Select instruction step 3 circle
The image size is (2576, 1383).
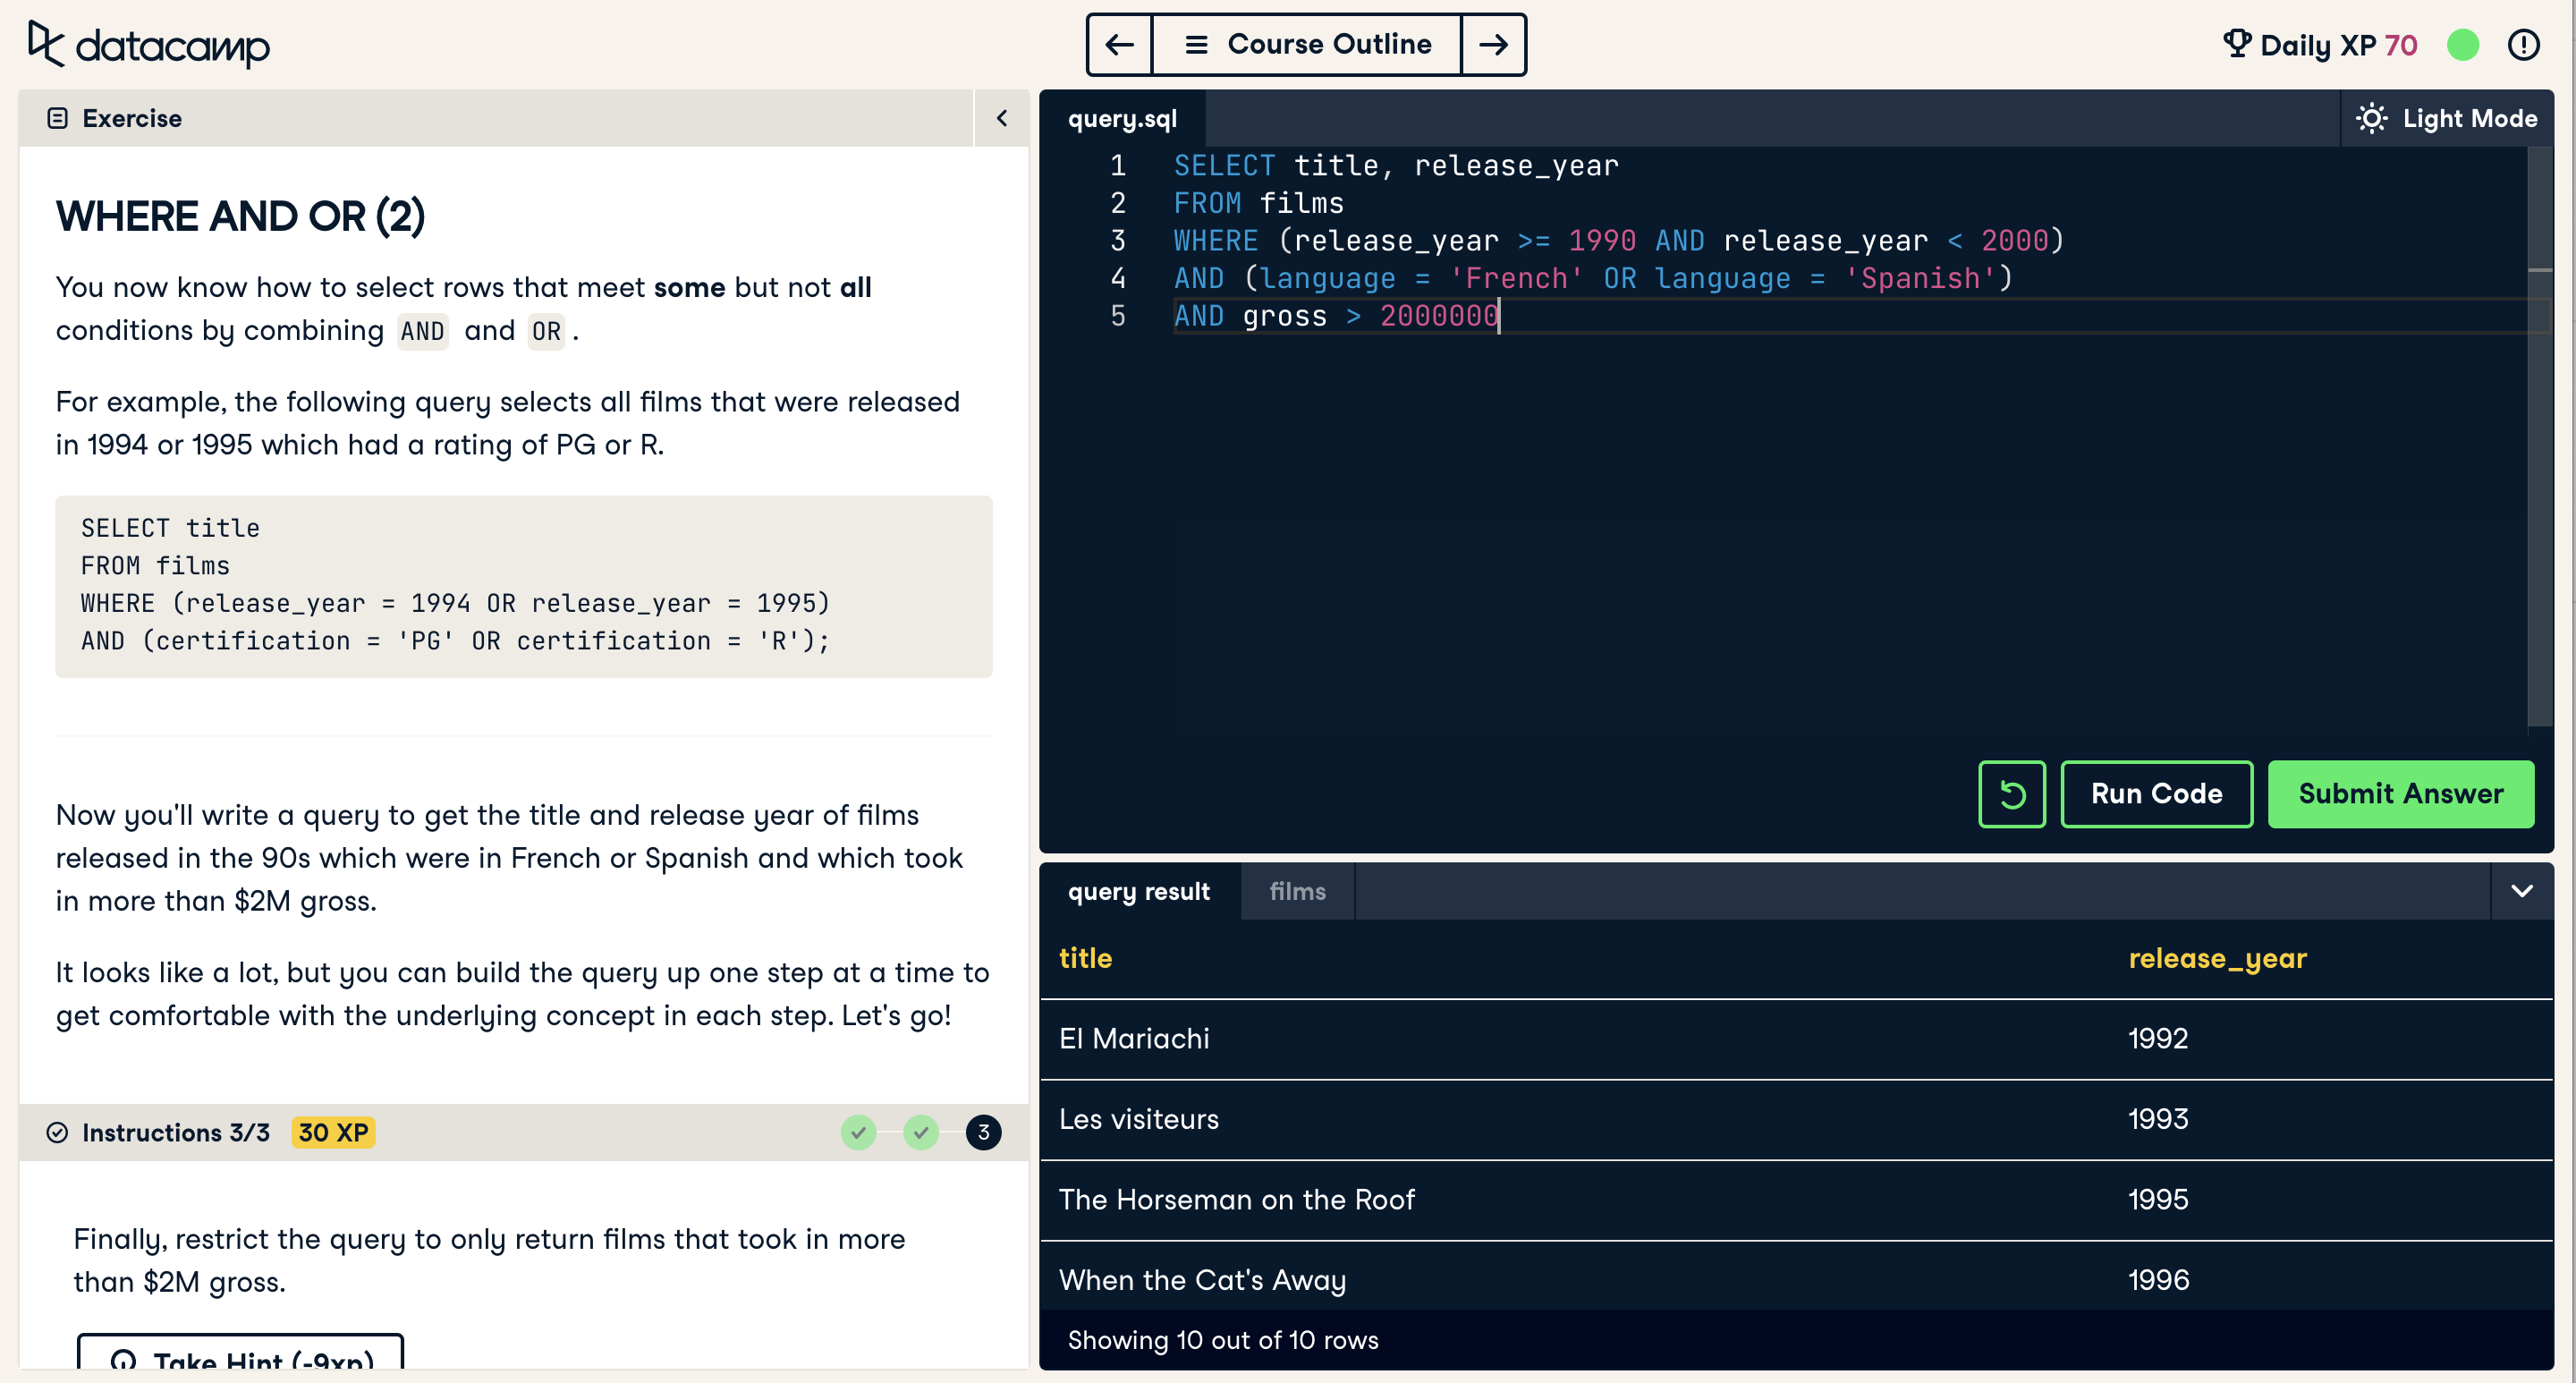click(984, 1133)
